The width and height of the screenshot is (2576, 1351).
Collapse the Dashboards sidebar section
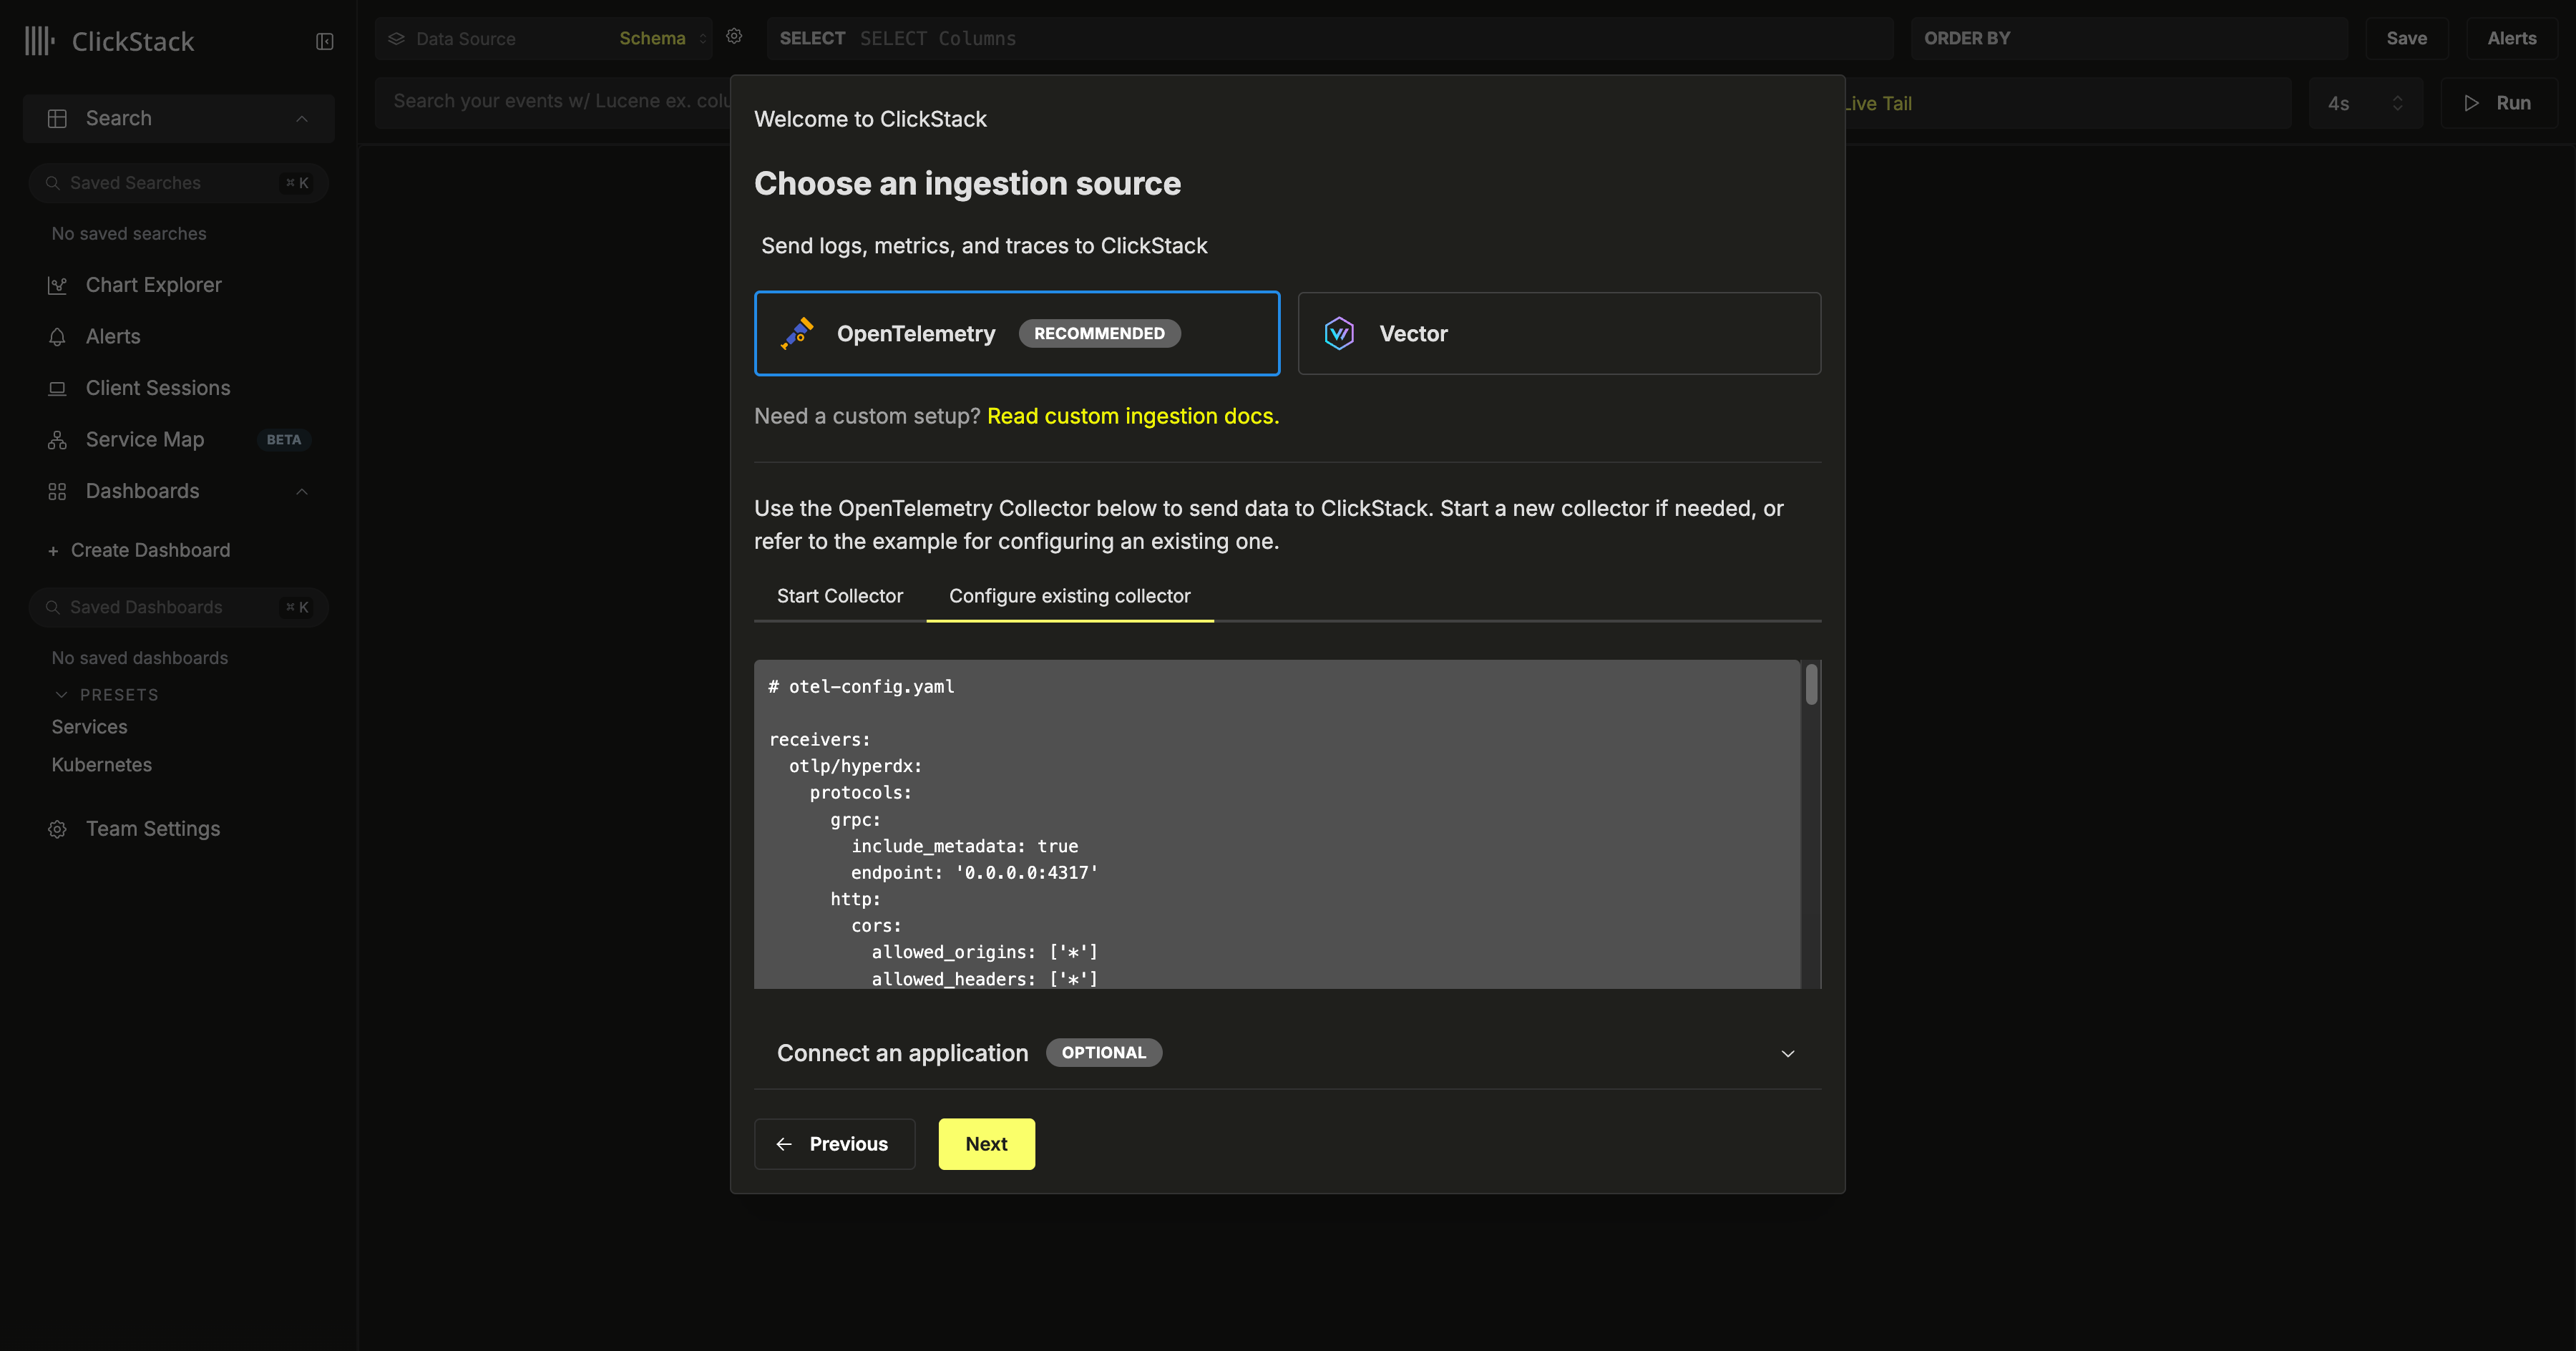click(301, 491)
